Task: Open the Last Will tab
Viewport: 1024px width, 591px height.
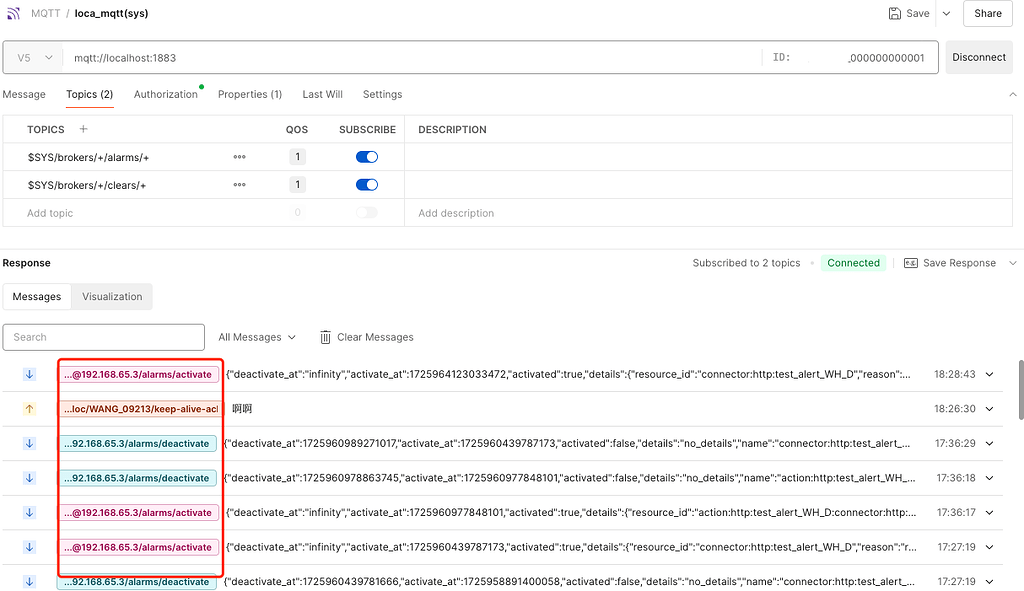Action: 322,94
